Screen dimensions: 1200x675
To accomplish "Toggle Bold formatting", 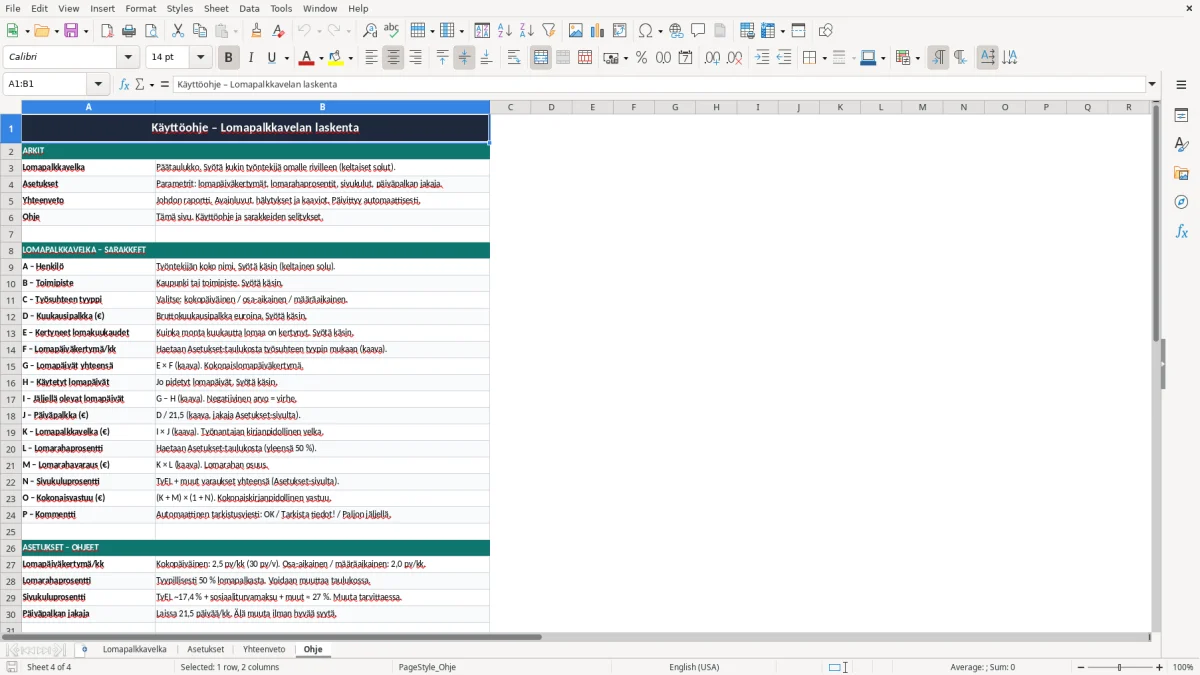I will click(228, 58).
